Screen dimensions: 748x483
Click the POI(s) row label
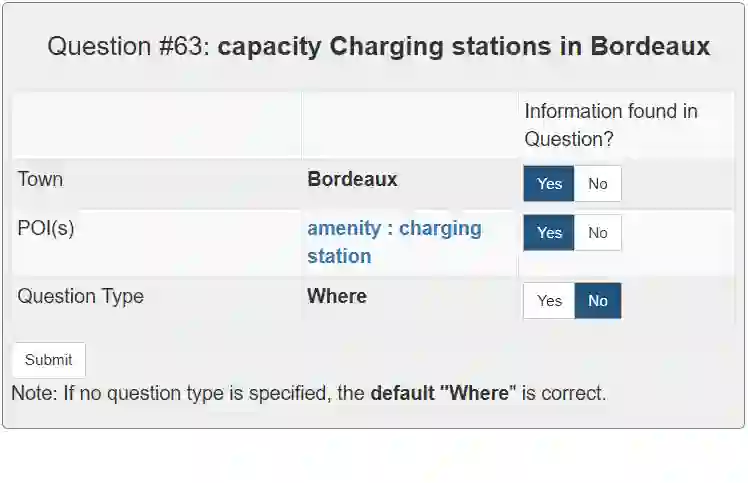46,228
